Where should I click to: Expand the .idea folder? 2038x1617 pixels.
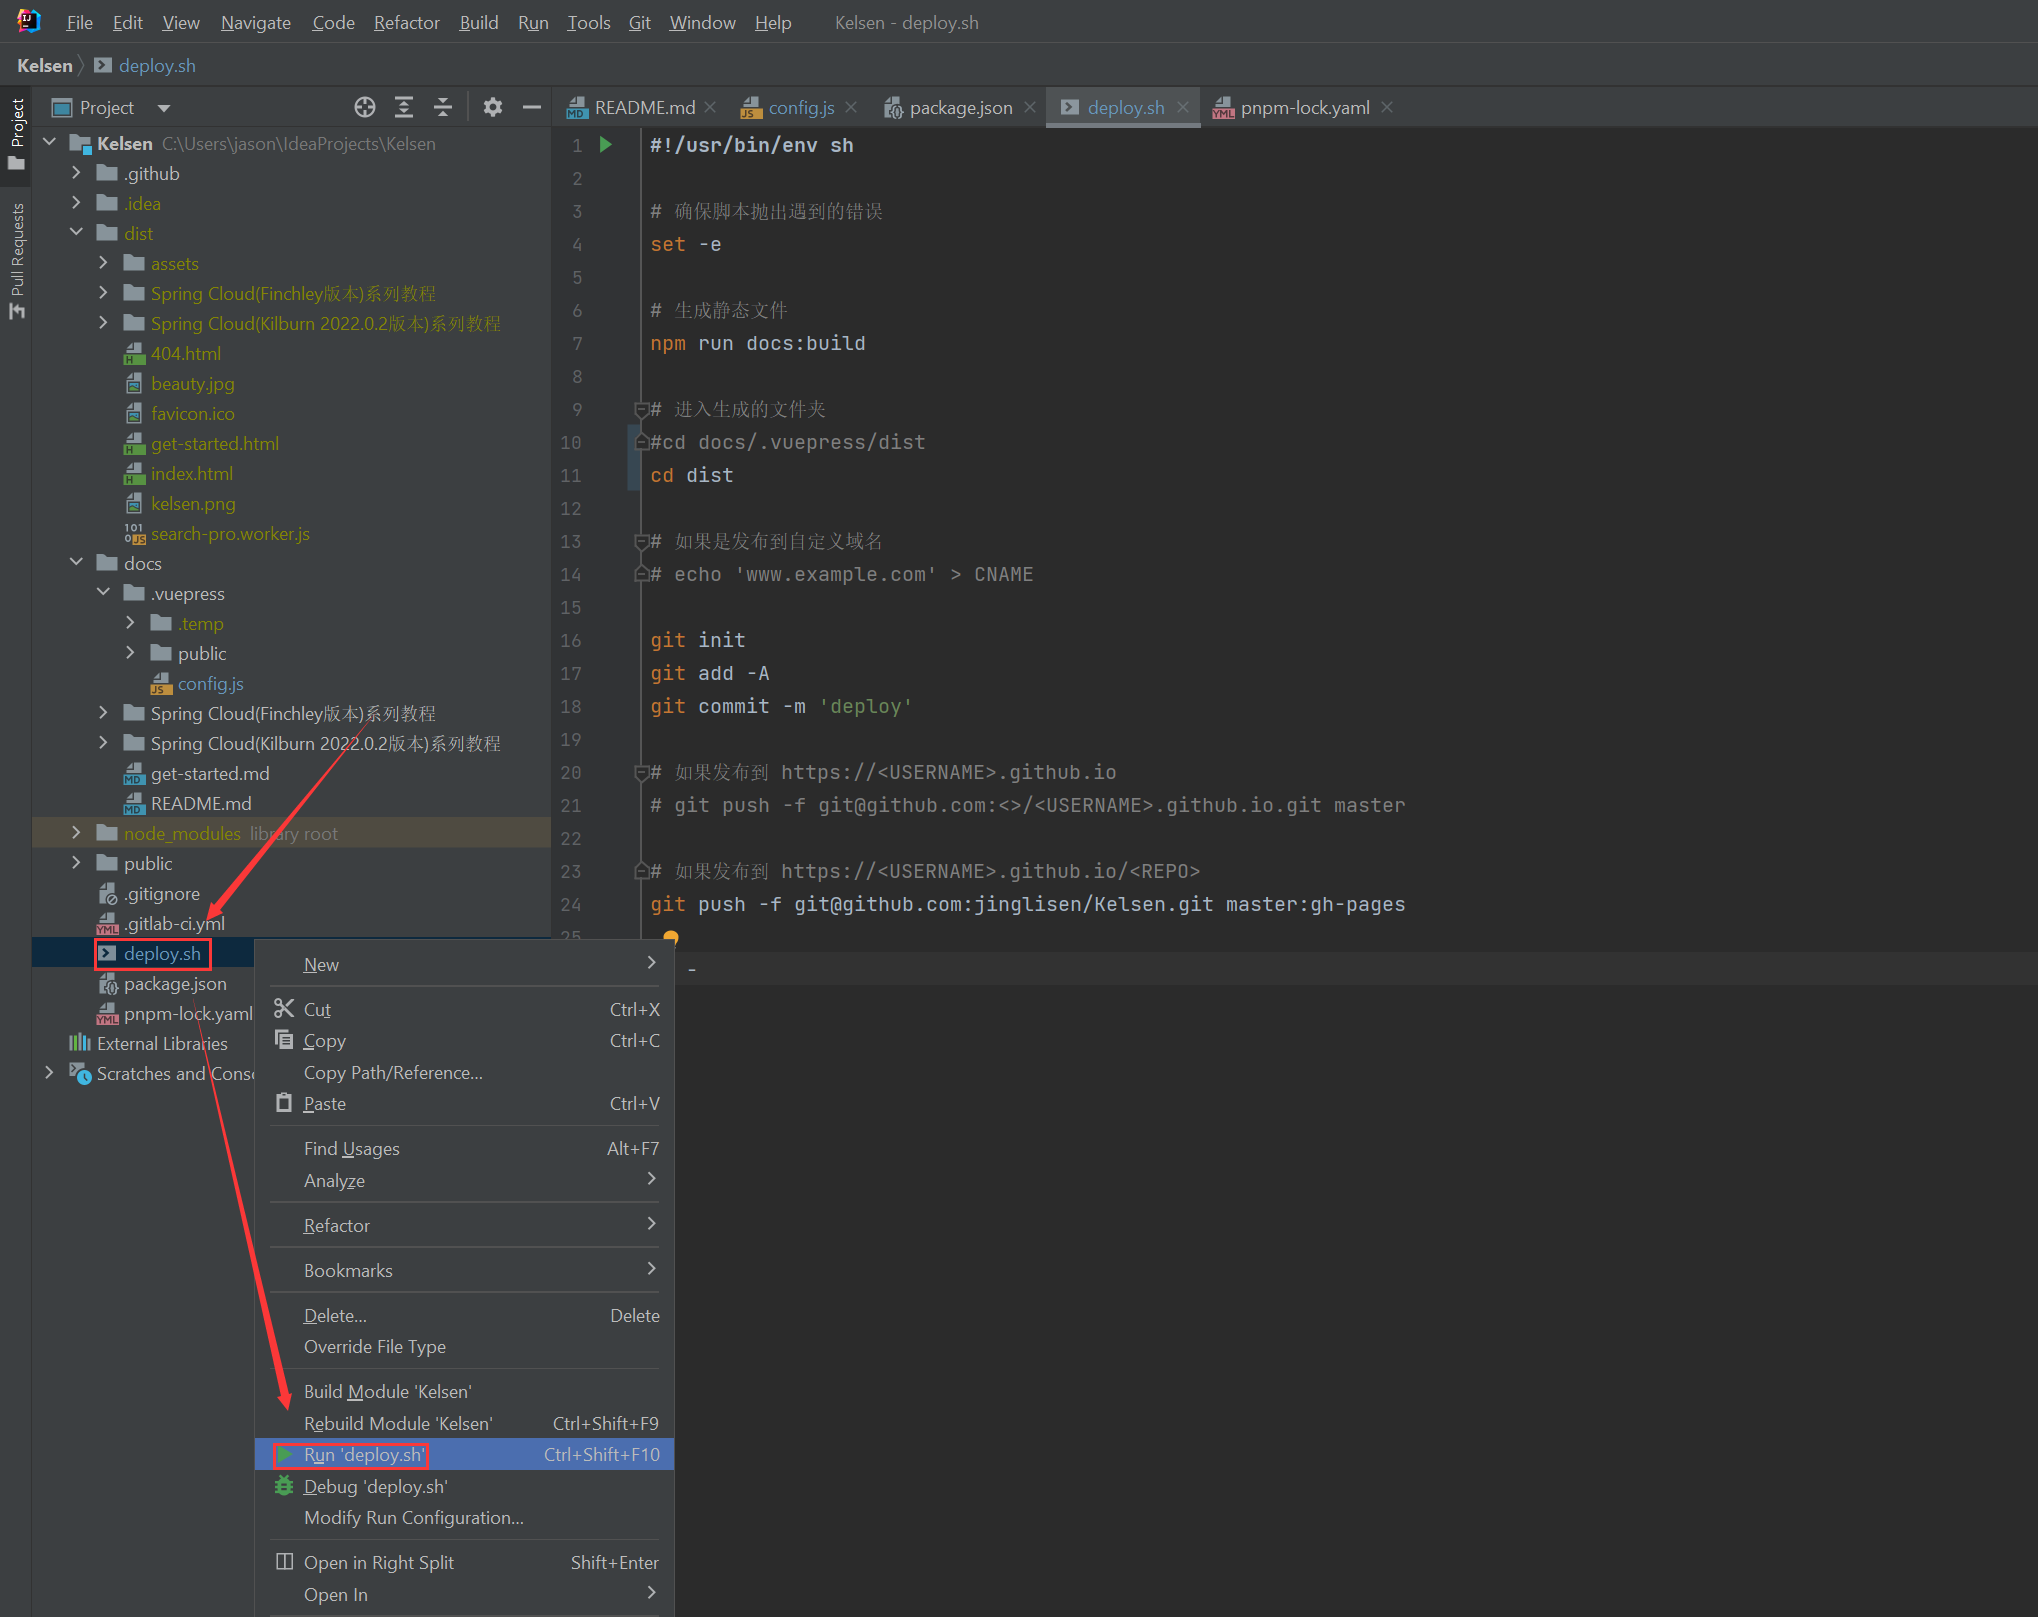click(76, 203)
